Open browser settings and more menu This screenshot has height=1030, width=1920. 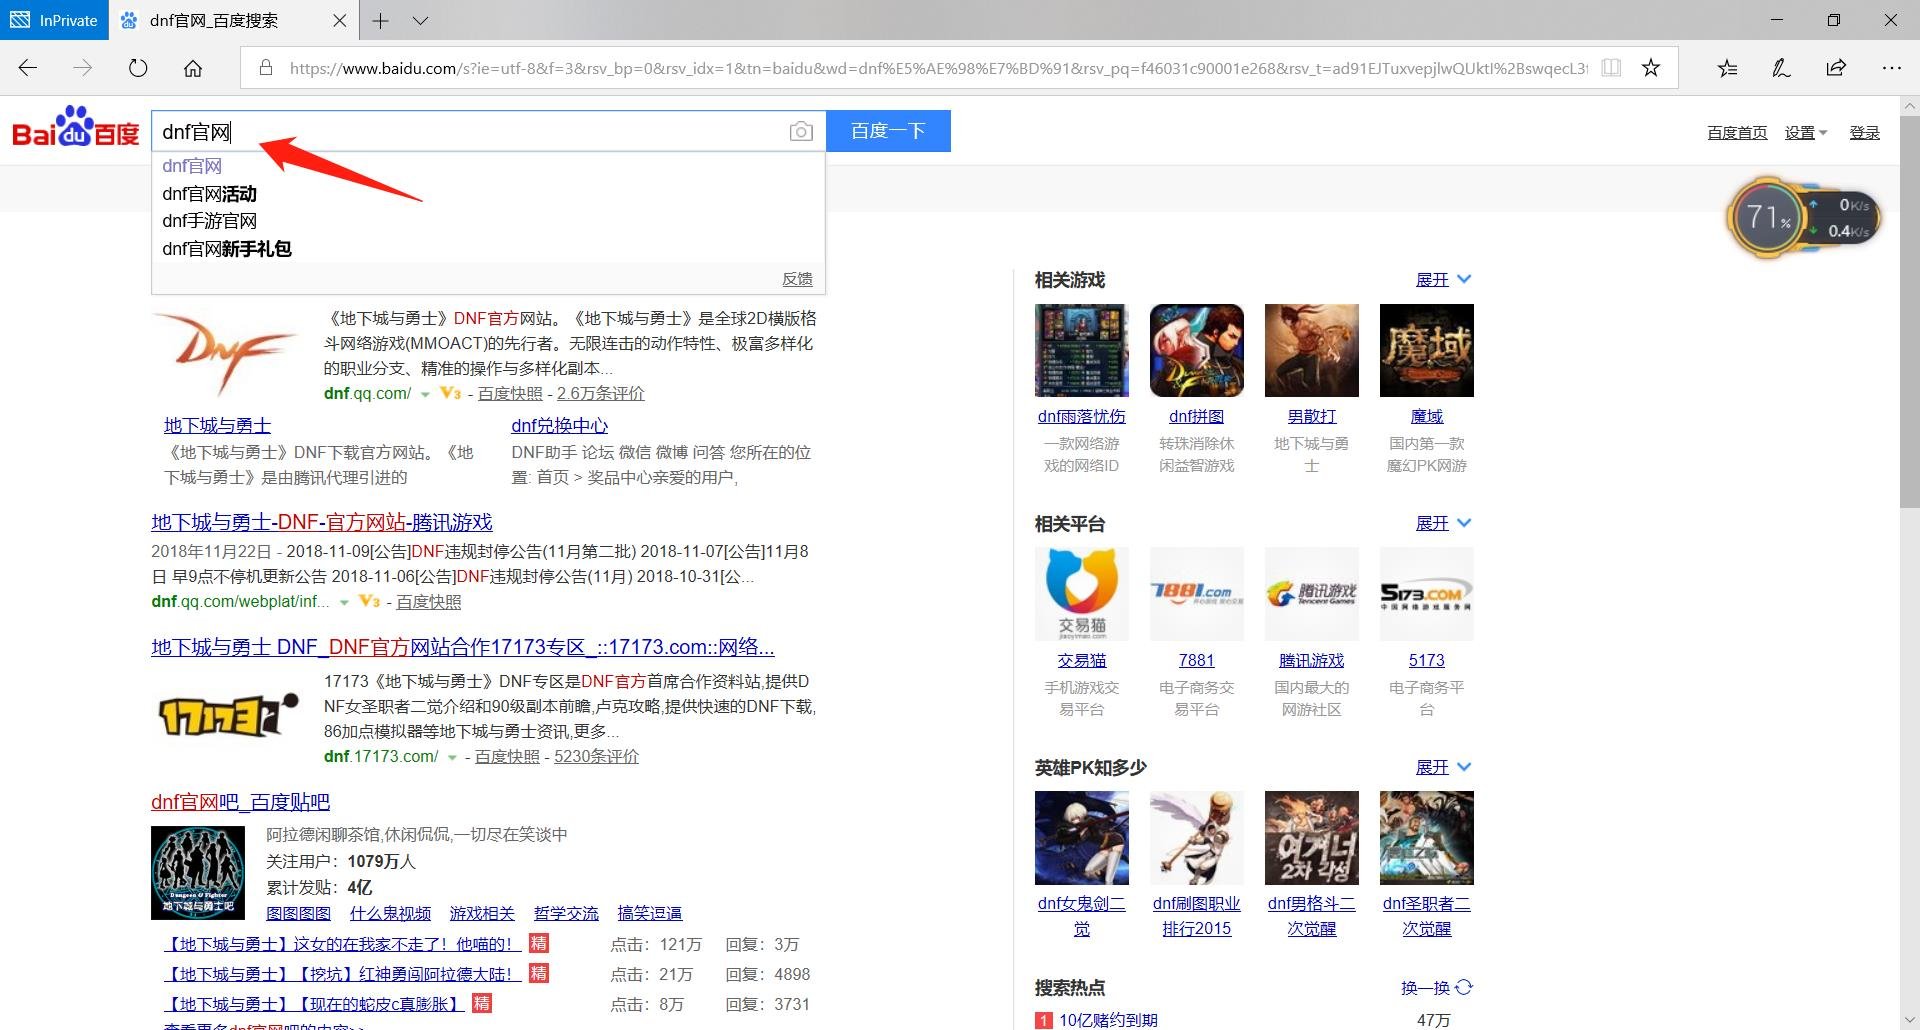click(1891, 68)
